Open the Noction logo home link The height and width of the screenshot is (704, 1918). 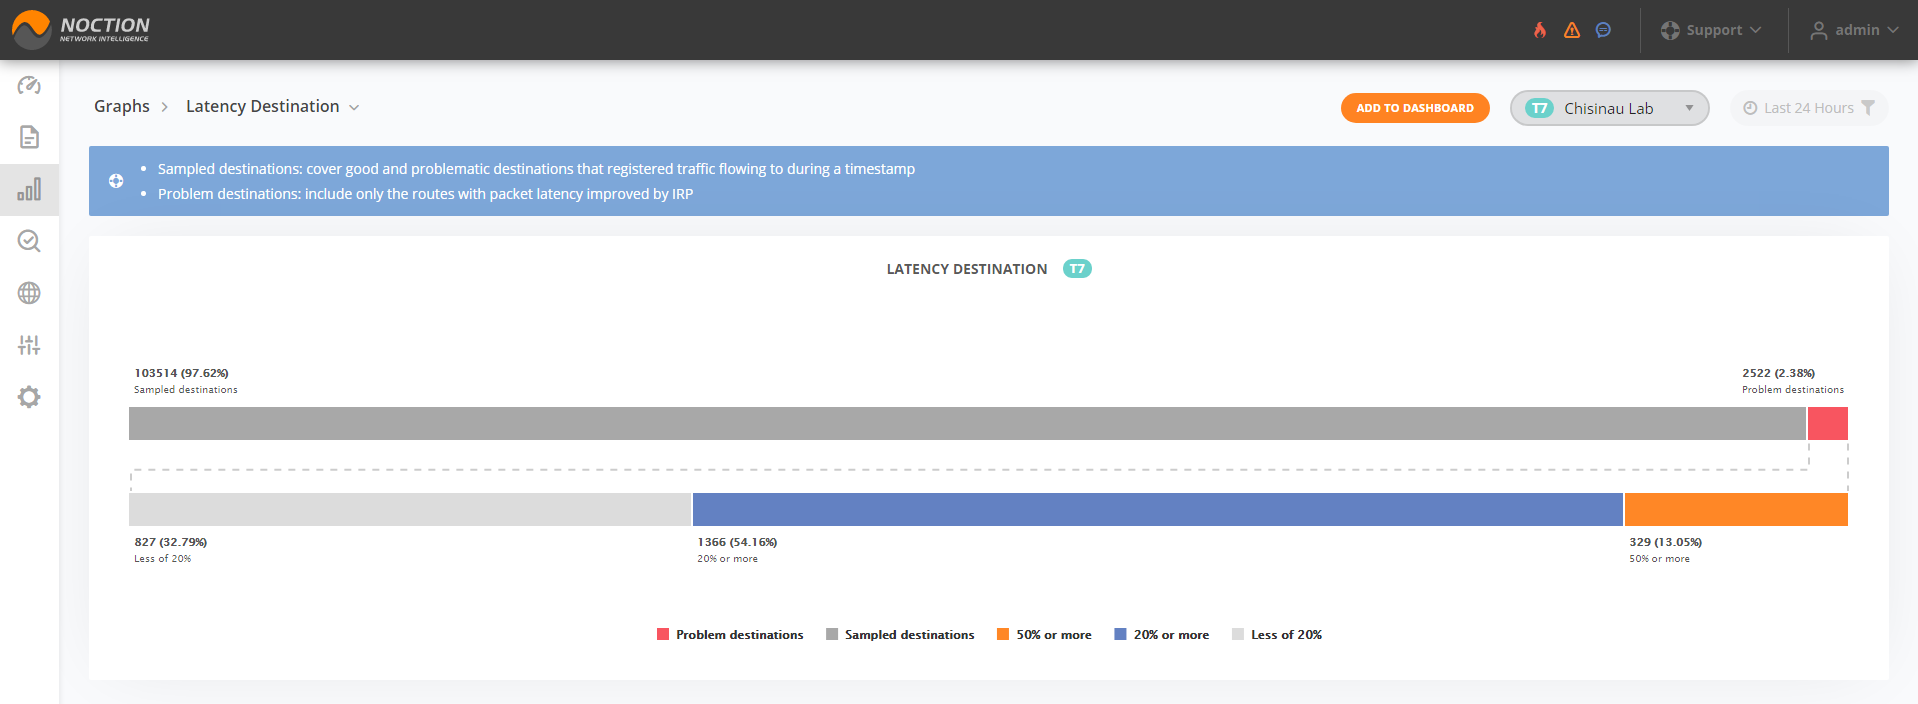(x=81, y=29)
